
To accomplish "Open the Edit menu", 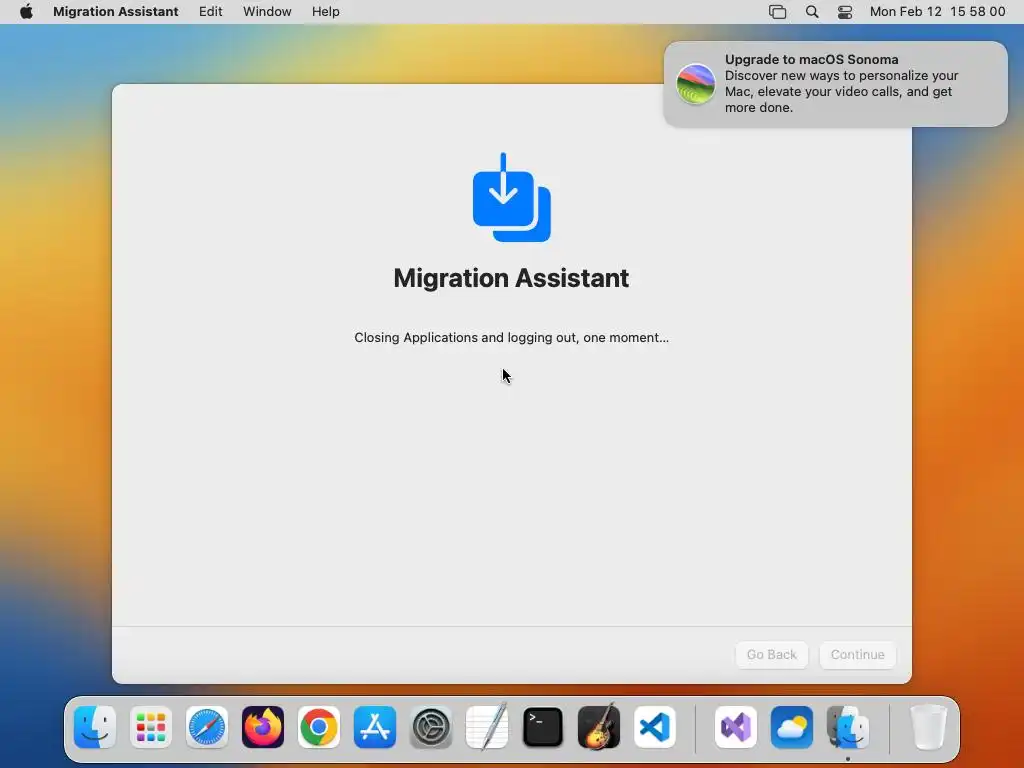I will [210, 12].
